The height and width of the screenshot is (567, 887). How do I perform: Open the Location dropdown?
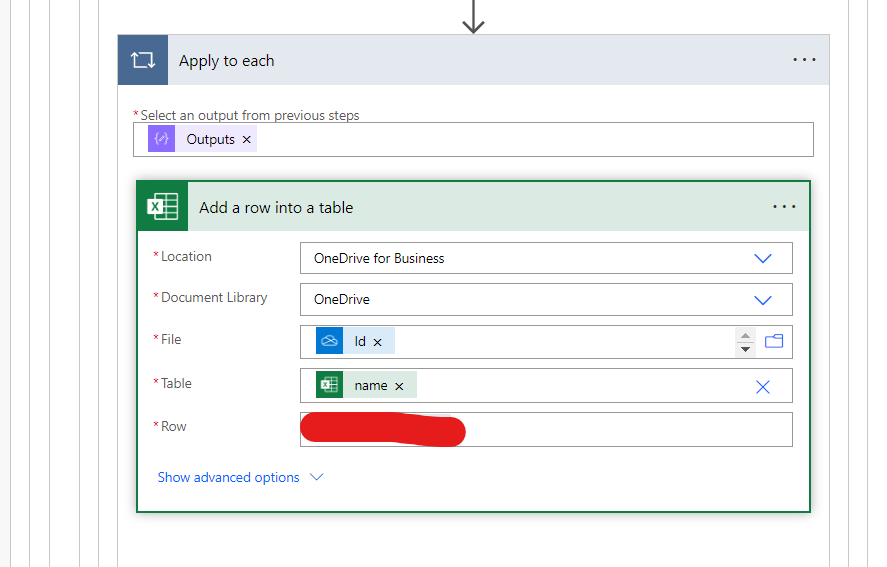tap(762, 258)
